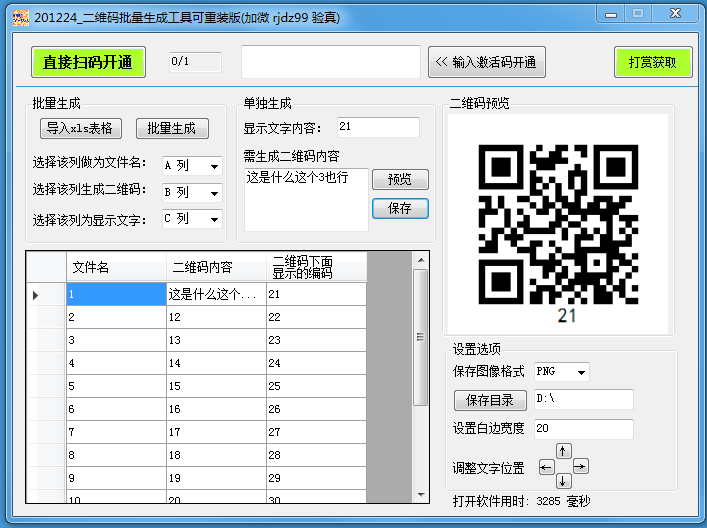Click display code cell 28
Screen dimensions: 707x528
[x=317, y=455]
